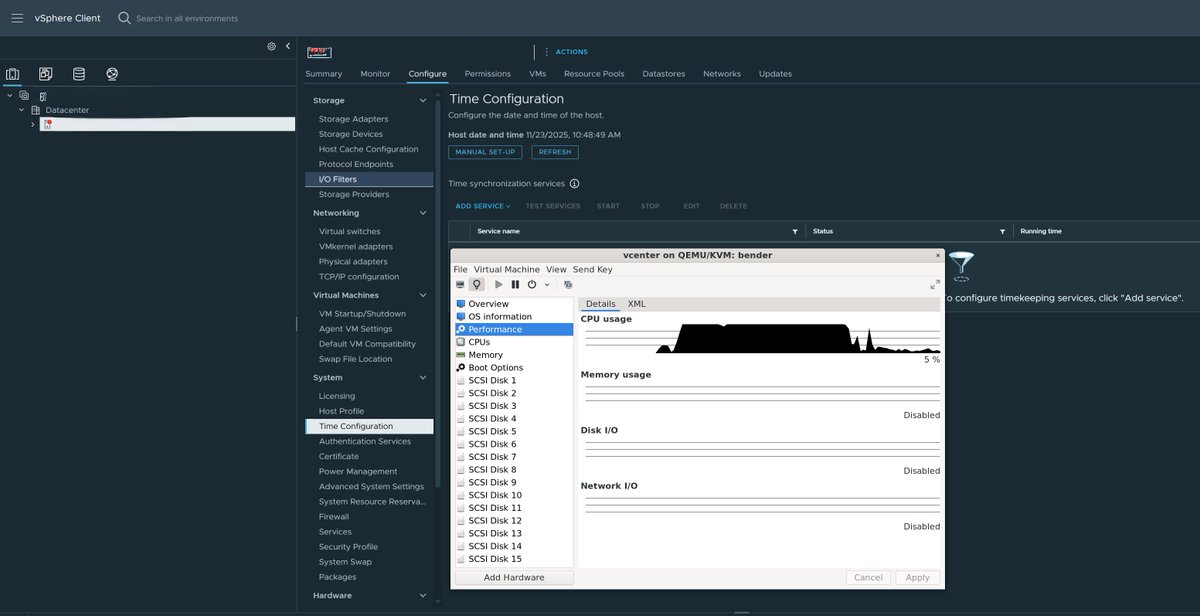This screenshot has height=616, width=1200.
Task: Pause the vcenter virtual machine
Action: pos(515,285)
